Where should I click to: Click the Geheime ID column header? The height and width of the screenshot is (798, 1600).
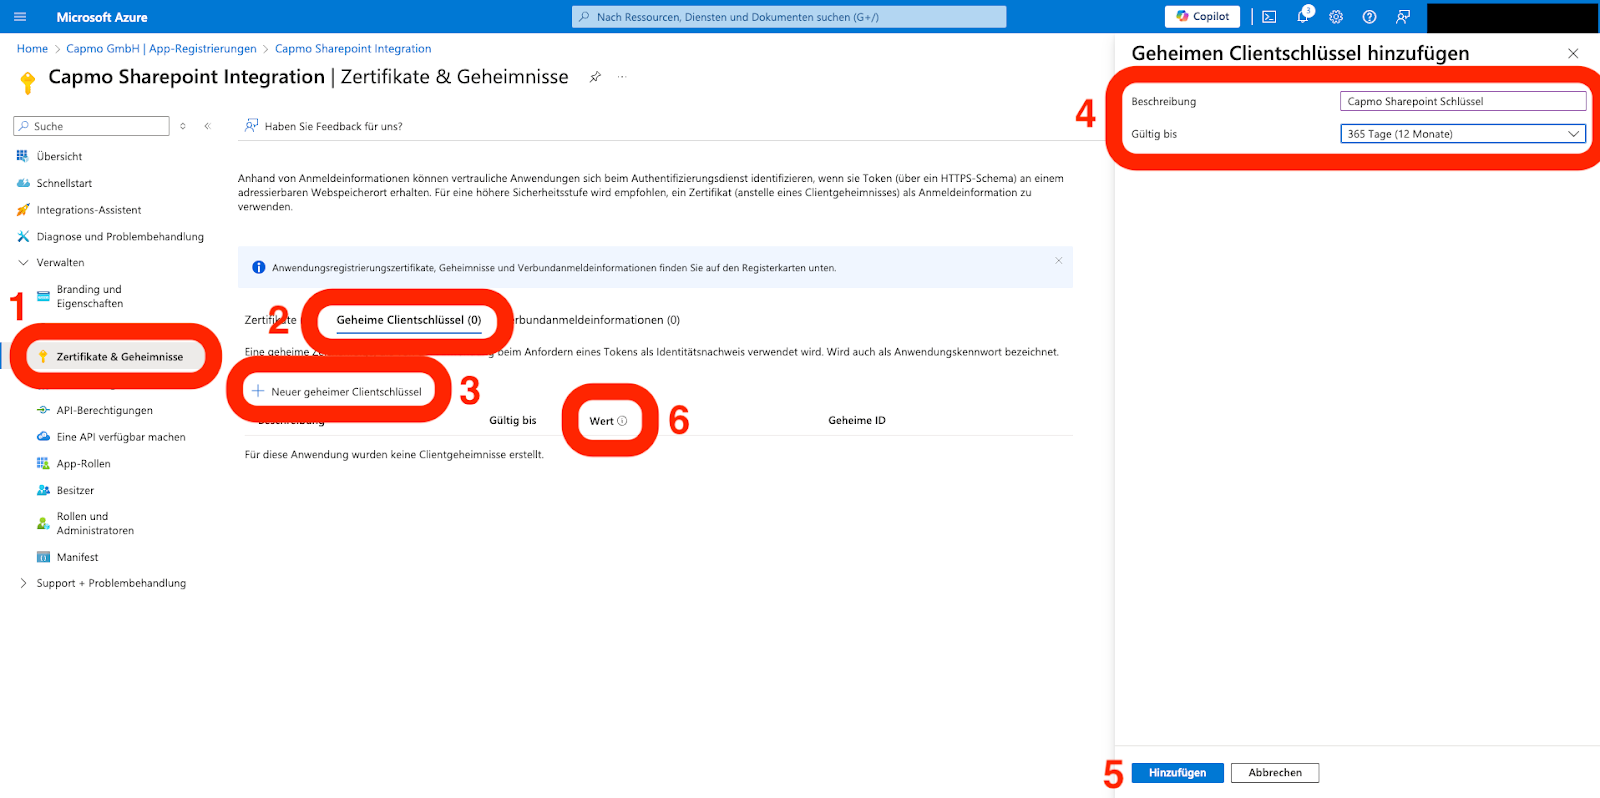coord(857,421)
